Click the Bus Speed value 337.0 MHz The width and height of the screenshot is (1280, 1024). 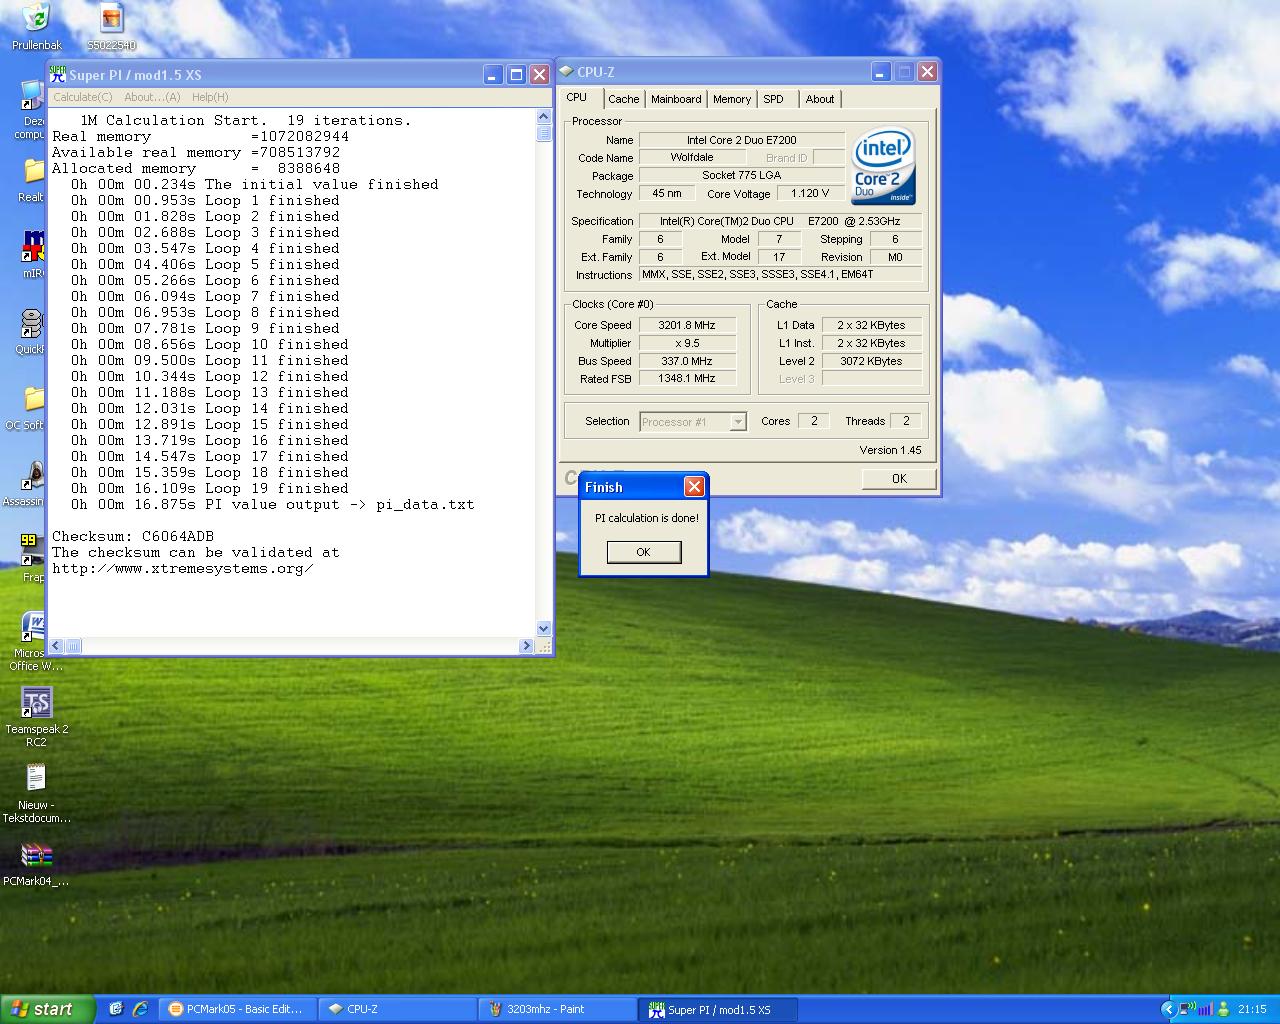coord(687,361)
